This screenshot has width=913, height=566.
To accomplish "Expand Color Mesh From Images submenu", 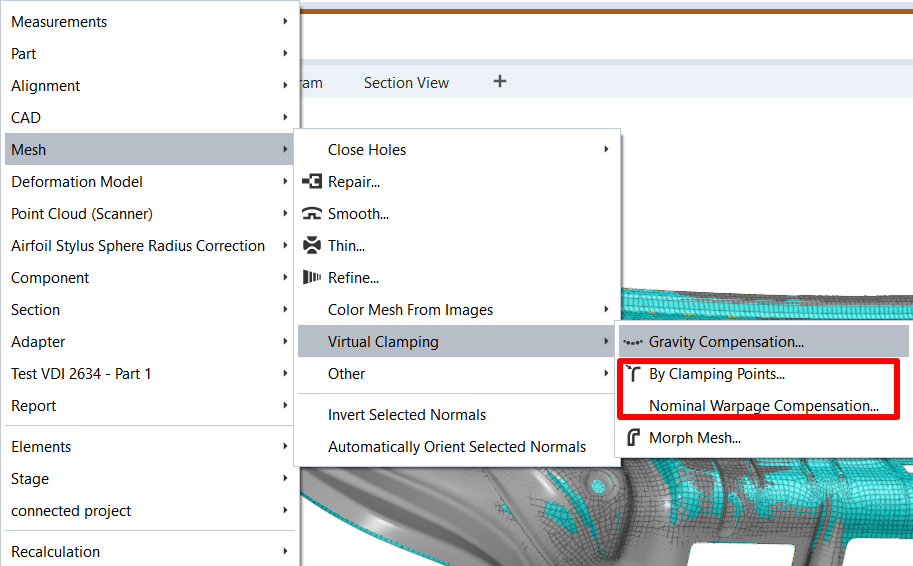I will pos(606,310).
